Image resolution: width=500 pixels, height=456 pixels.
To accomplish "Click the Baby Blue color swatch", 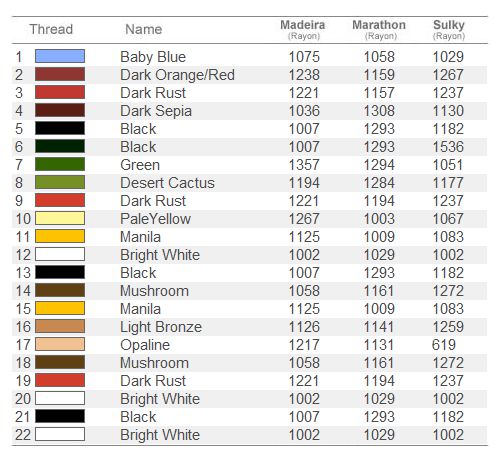I will [60, 56].
